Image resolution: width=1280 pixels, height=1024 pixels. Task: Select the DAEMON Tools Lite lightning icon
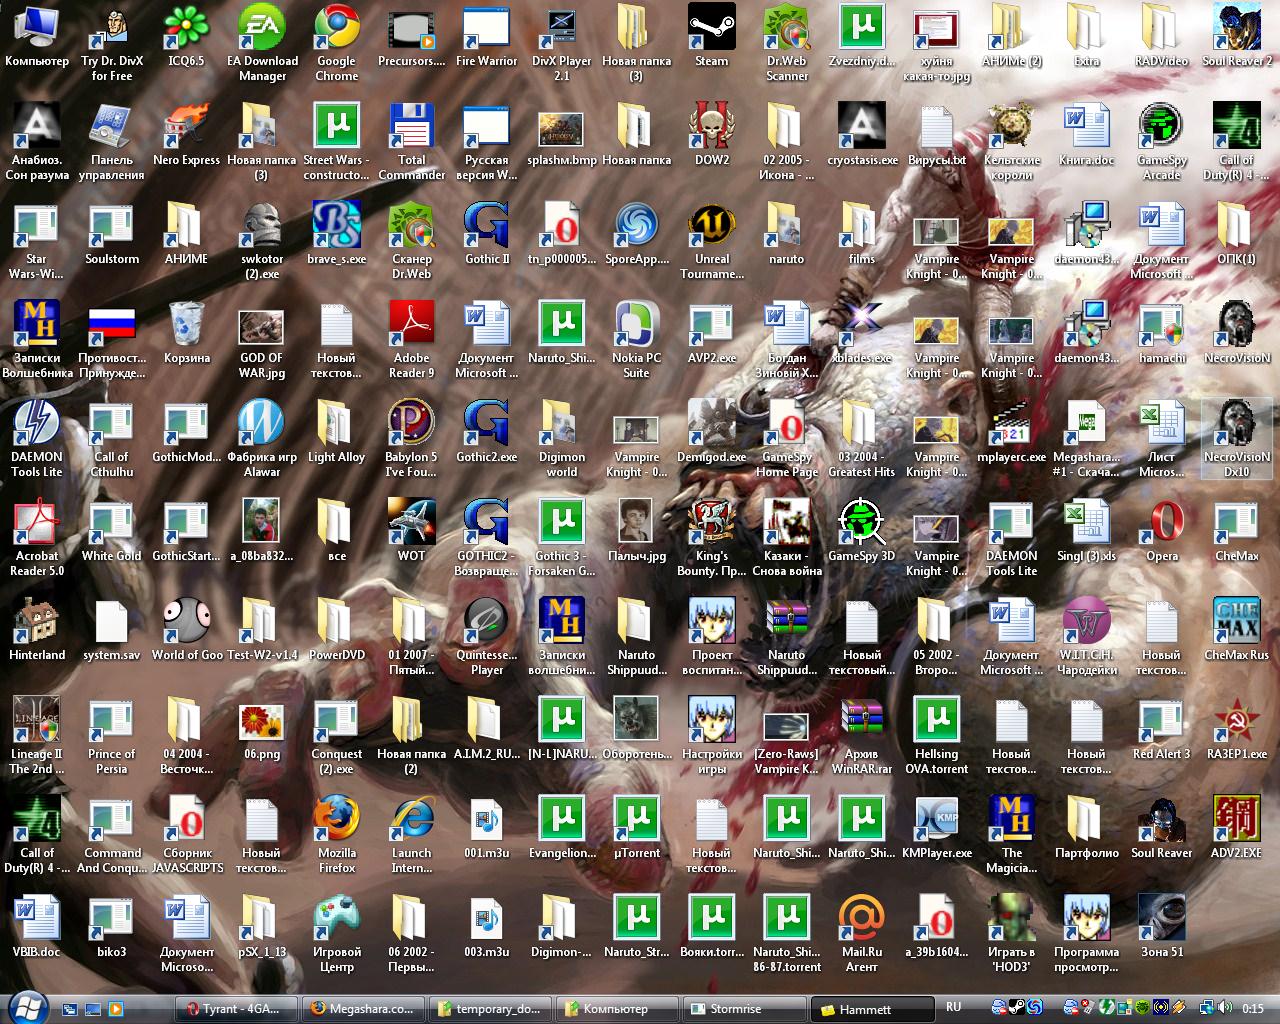(36, 424)
